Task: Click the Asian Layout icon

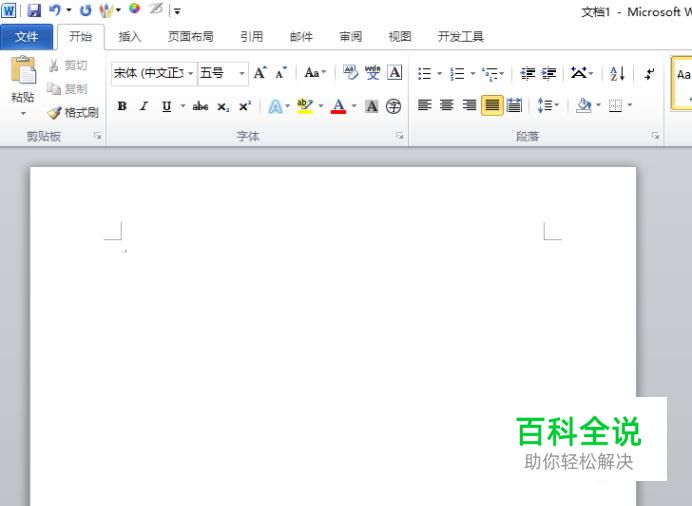Action: tap(579, 73)
